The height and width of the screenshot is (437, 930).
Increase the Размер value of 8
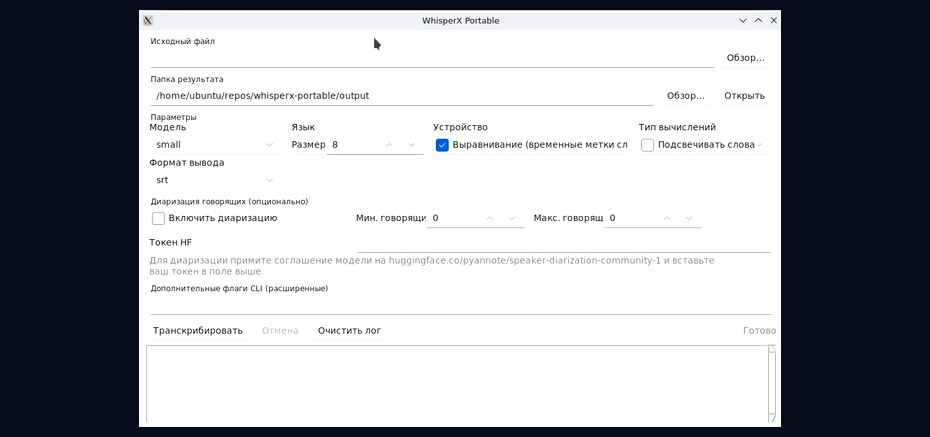pyautogui.click(x=390, y=145)
